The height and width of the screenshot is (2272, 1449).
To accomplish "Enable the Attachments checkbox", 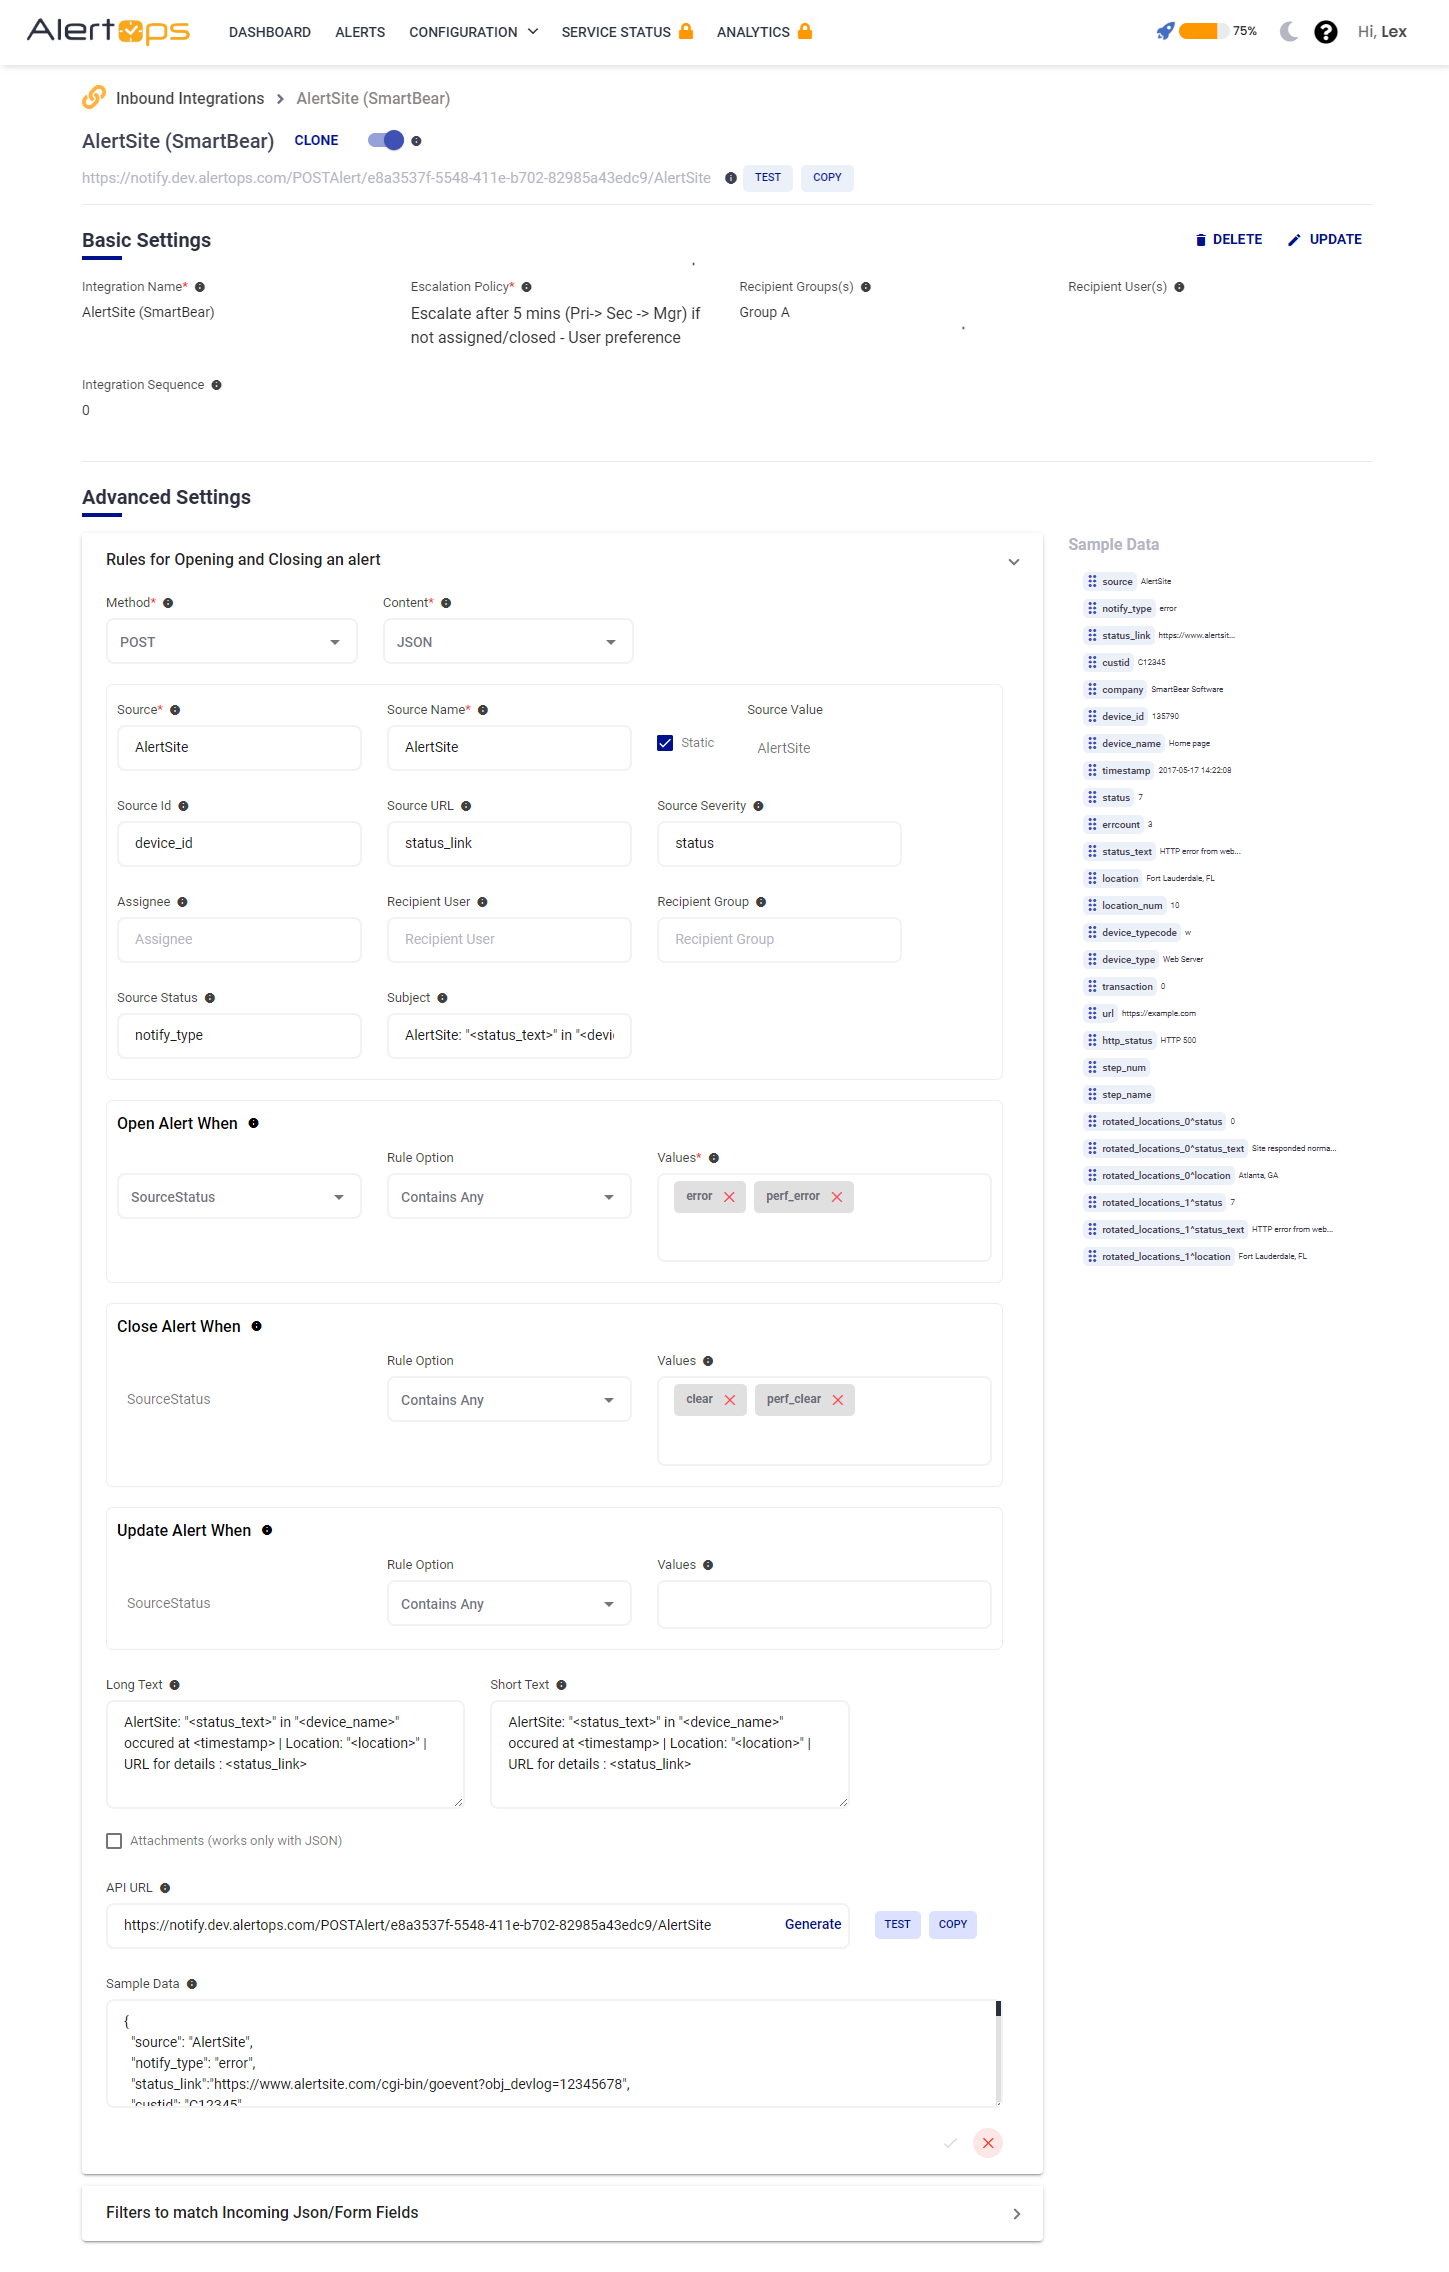I will point(114,1841).
